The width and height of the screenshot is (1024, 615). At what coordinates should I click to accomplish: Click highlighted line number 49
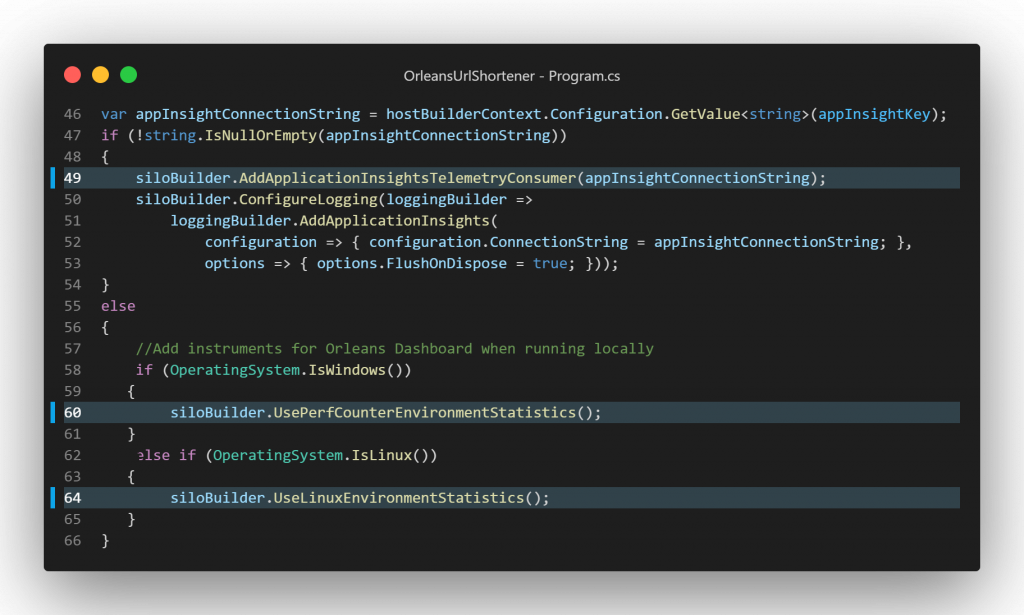tap(72, 178)
